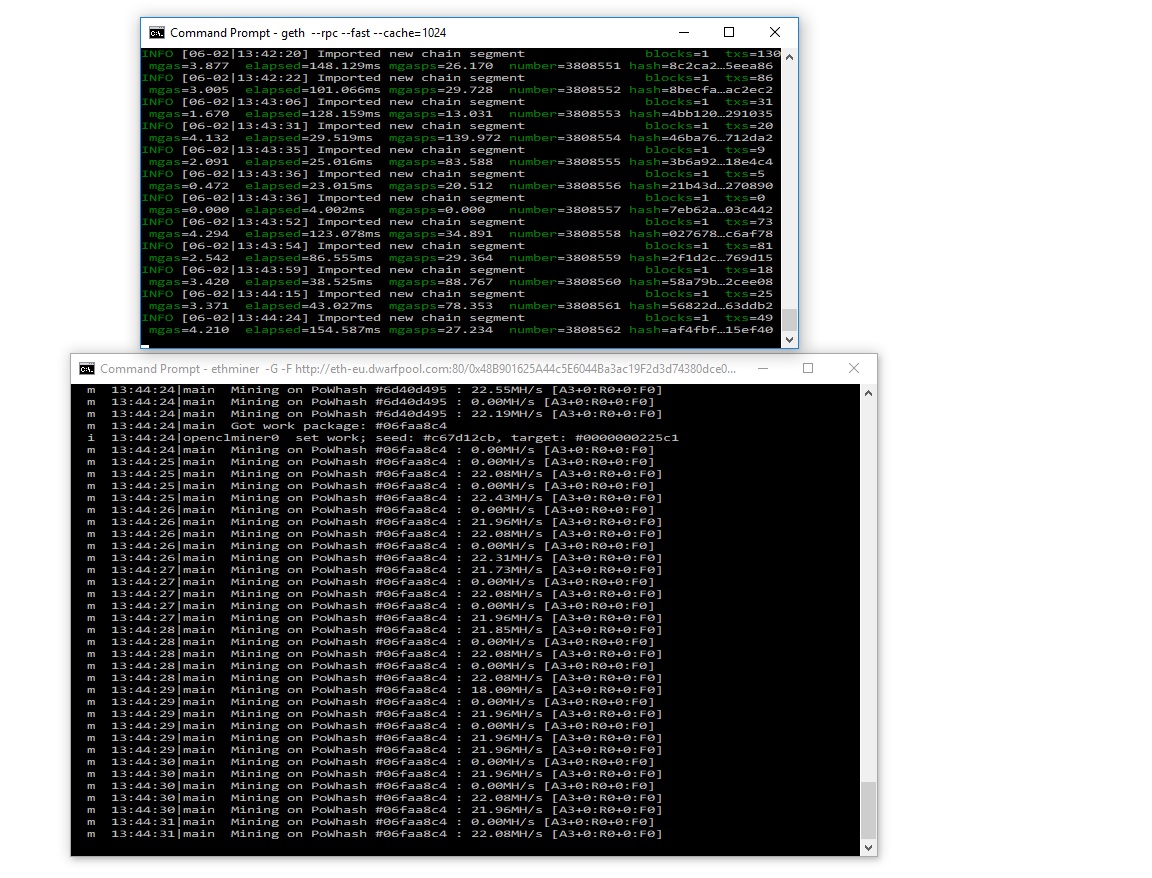Click the geth scrollbar down arrow

pyautogui.click(x=789, y=340)
